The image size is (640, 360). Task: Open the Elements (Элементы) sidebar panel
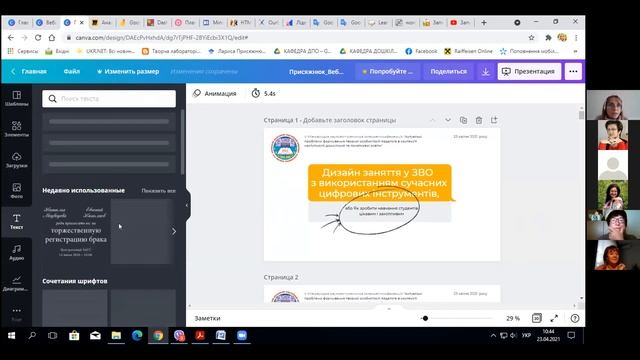click(16, 129)
